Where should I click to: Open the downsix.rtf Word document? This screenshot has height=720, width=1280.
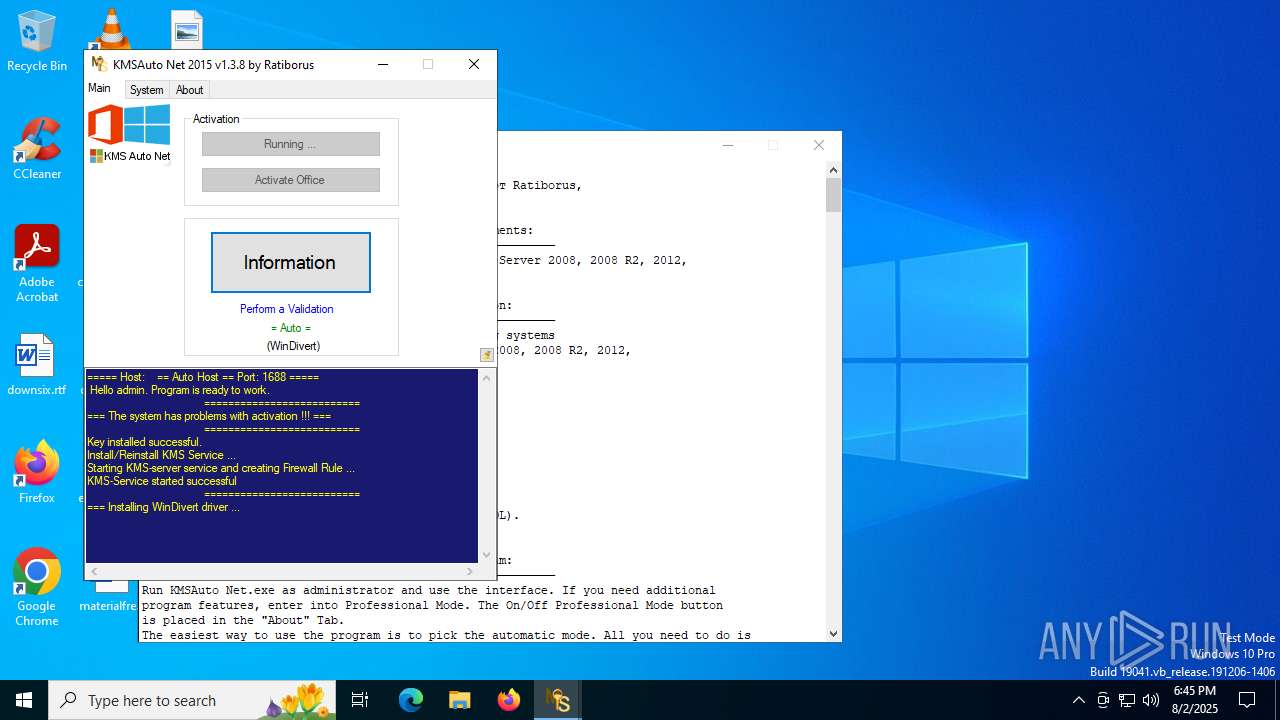pyautogui.click(x=37, y=365)
